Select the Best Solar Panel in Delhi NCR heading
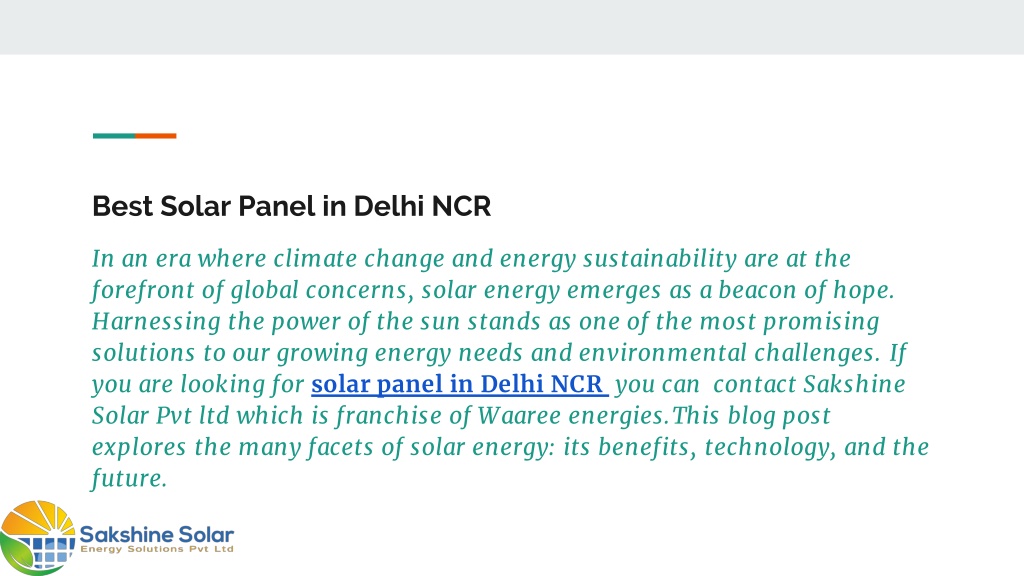Viewport: 1024px width, 576px height. (x=291, y=206)
